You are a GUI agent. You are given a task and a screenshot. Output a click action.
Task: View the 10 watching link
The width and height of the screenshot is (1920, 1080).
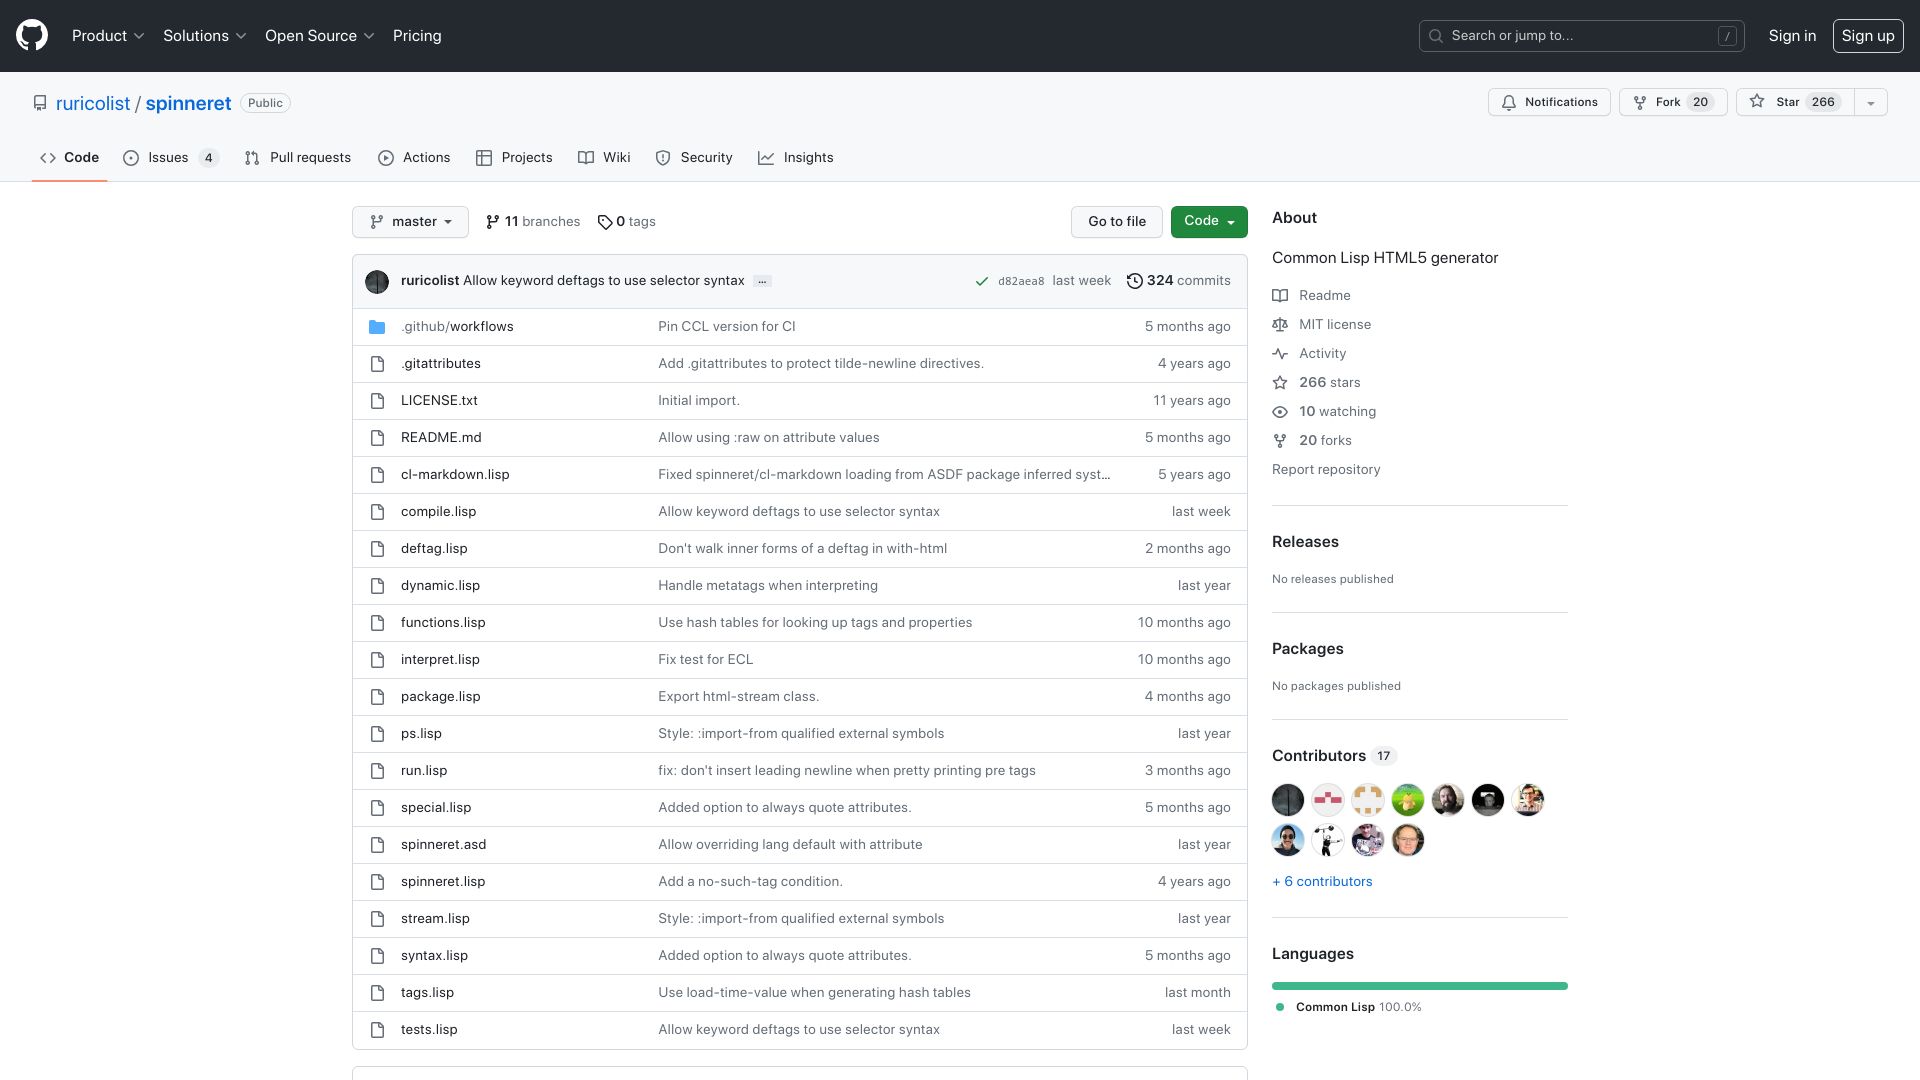tap(1324, 411)
